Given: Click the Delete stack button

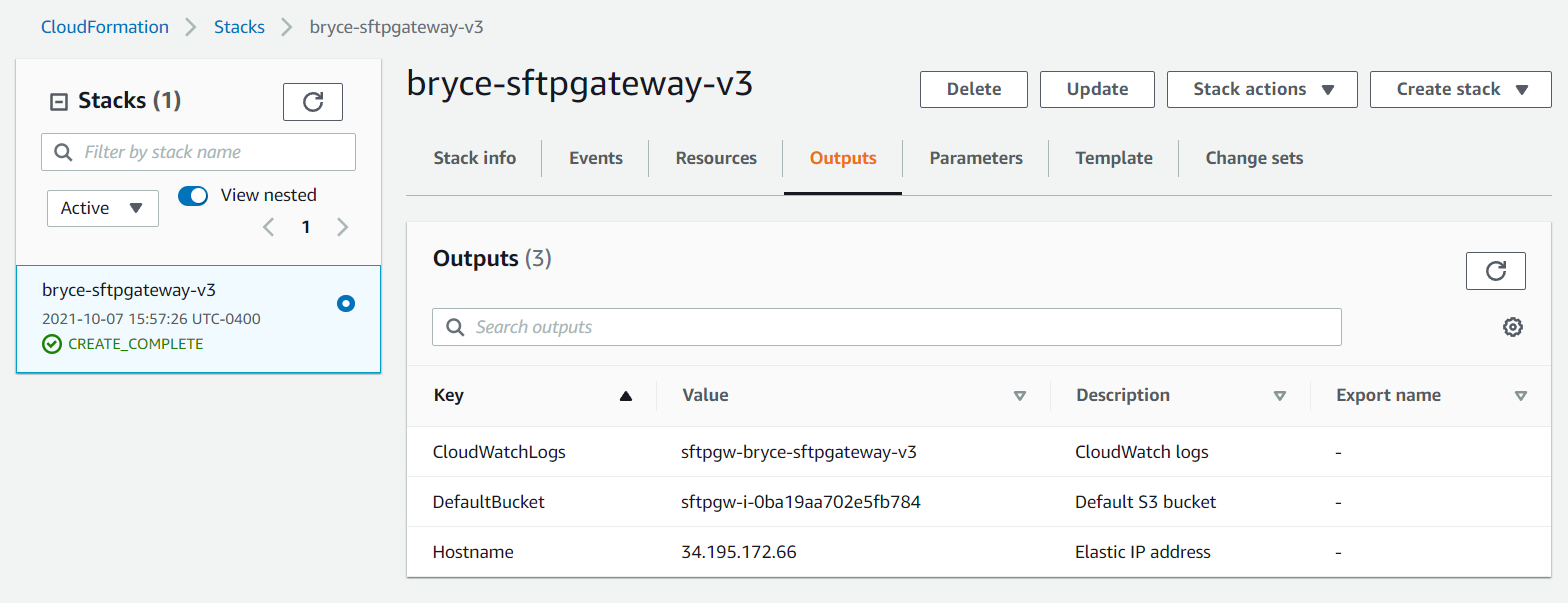Looking at the screenshot, I should tap(974, 89).
